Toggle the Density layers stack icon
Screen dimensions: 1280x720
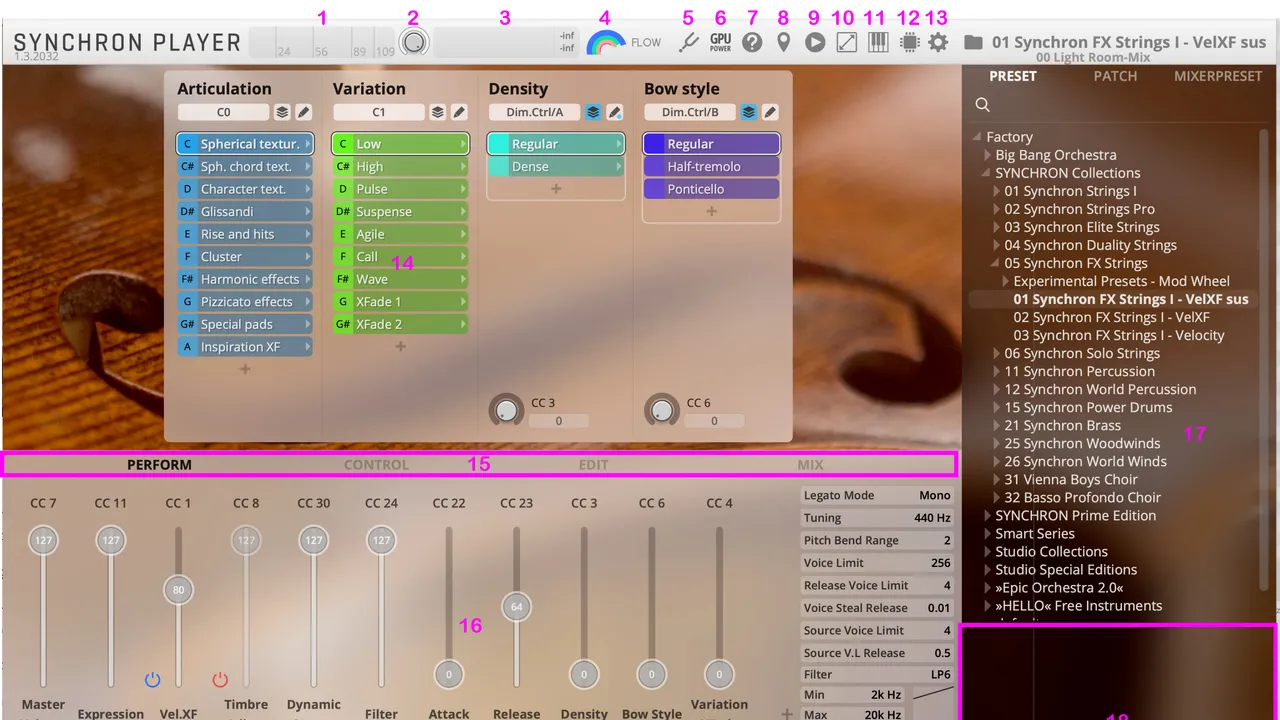coord(593,112)
